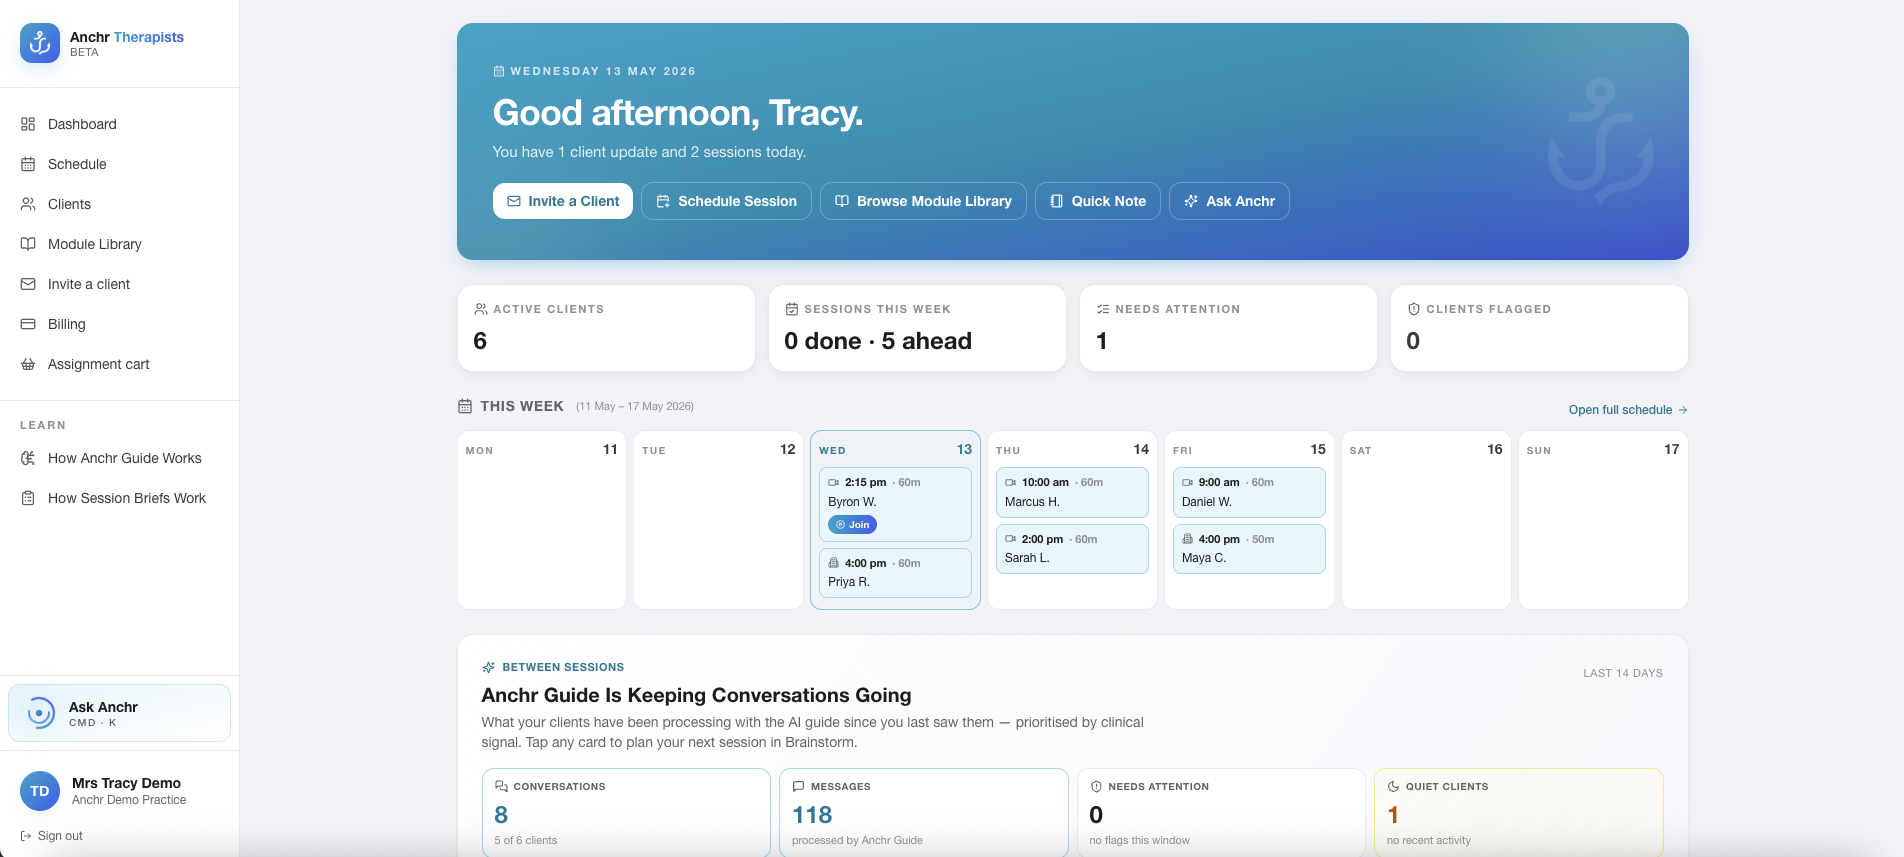The width and height of the screenshot is (1904, 857).
Task: Click the Ask Anchr spinner icon in sidebar
Action: click(40, 713)
